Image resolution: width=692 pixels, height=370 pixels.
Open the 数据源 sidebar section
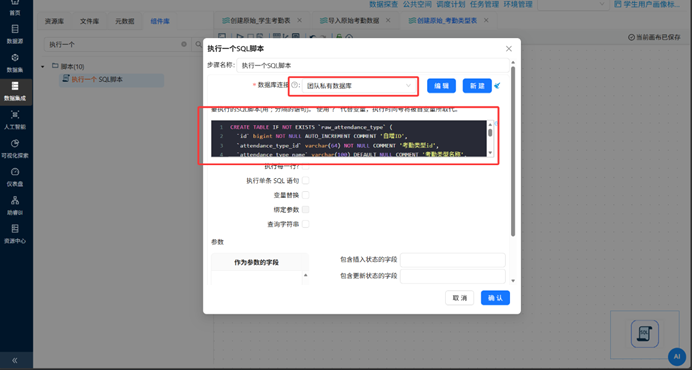click(x=15, y=34)
